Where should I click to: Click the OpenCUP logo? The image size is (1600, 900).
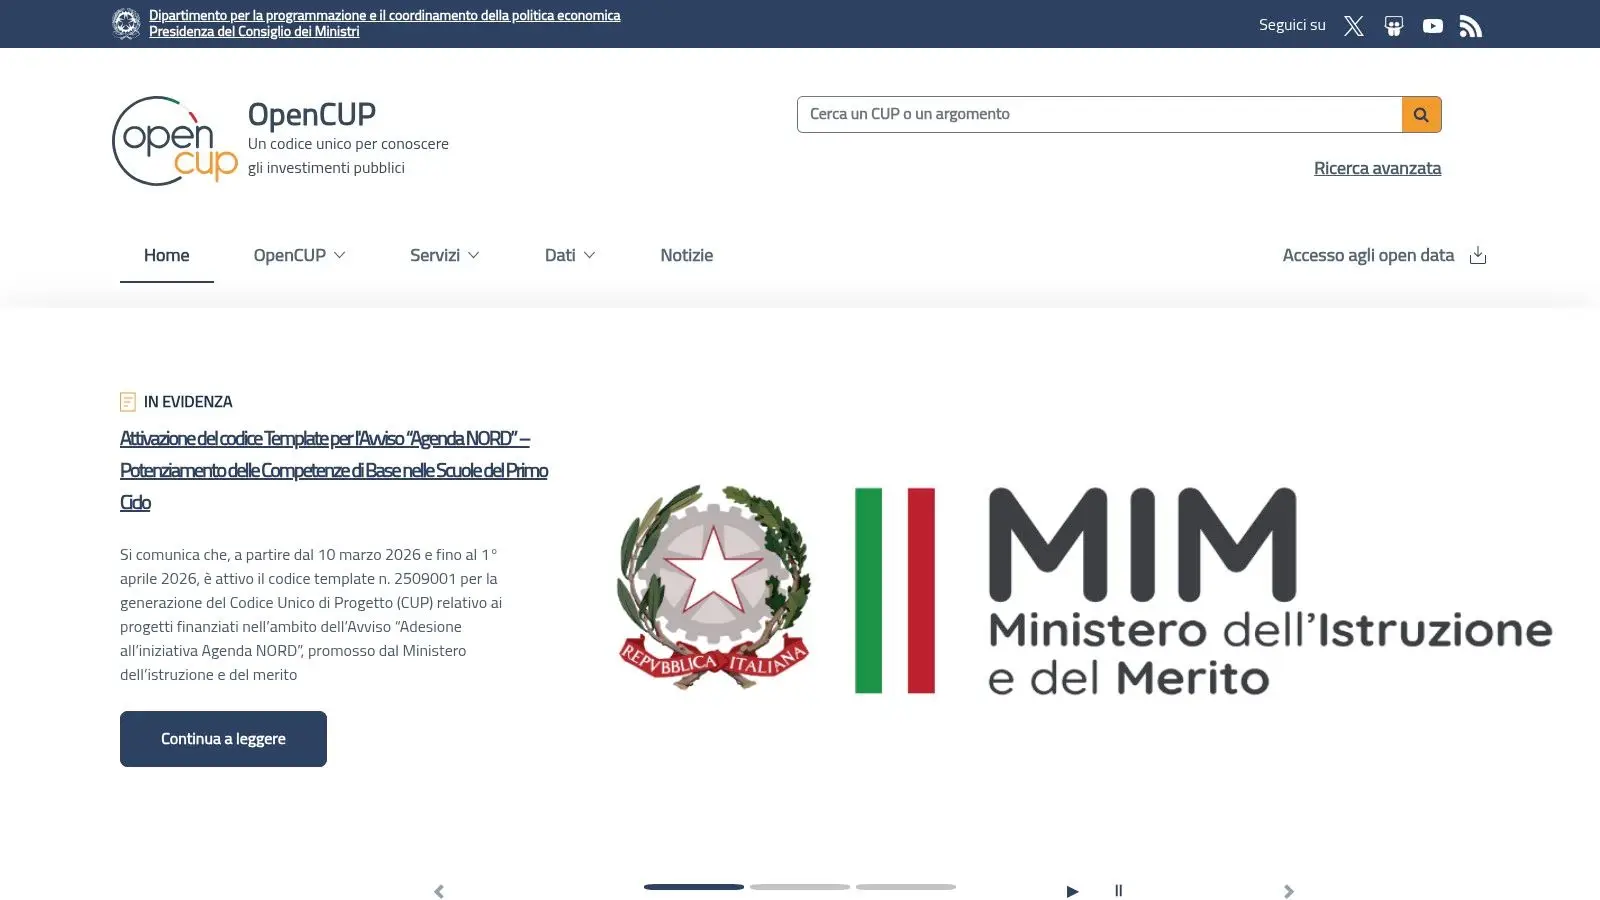pos(175,140)
